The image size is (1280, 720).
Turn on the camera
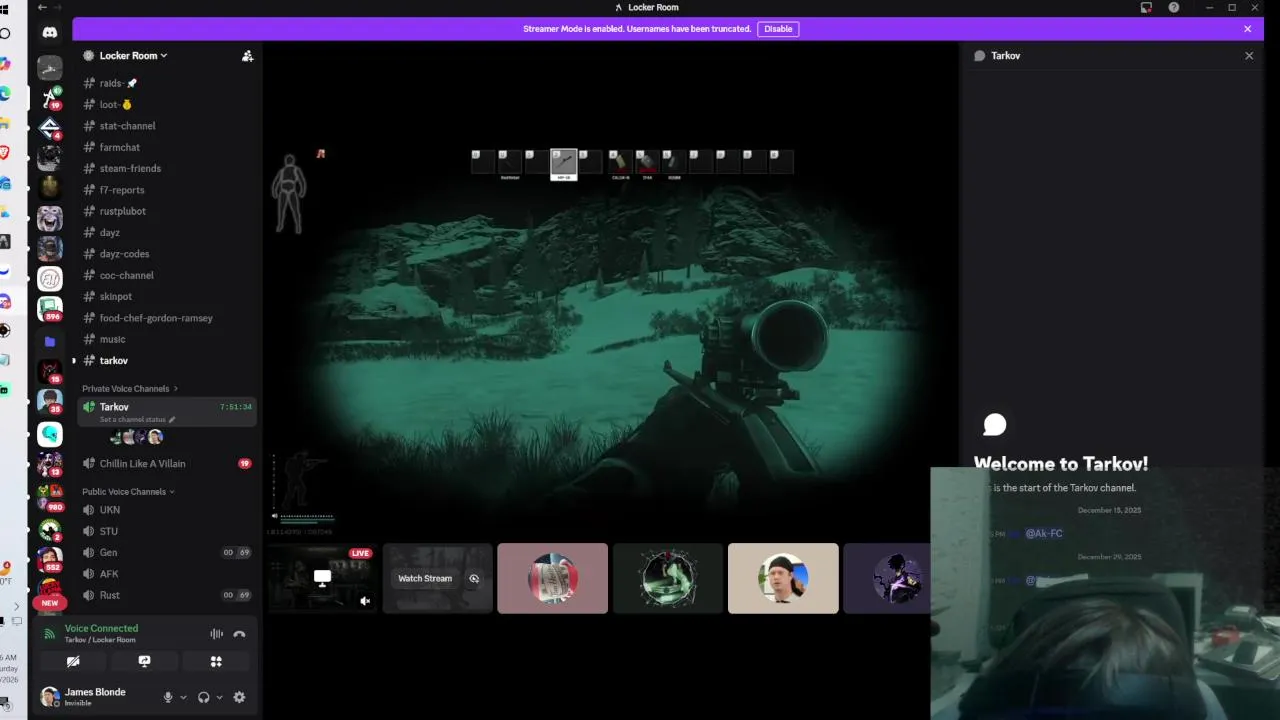click(x=73, y=661)
